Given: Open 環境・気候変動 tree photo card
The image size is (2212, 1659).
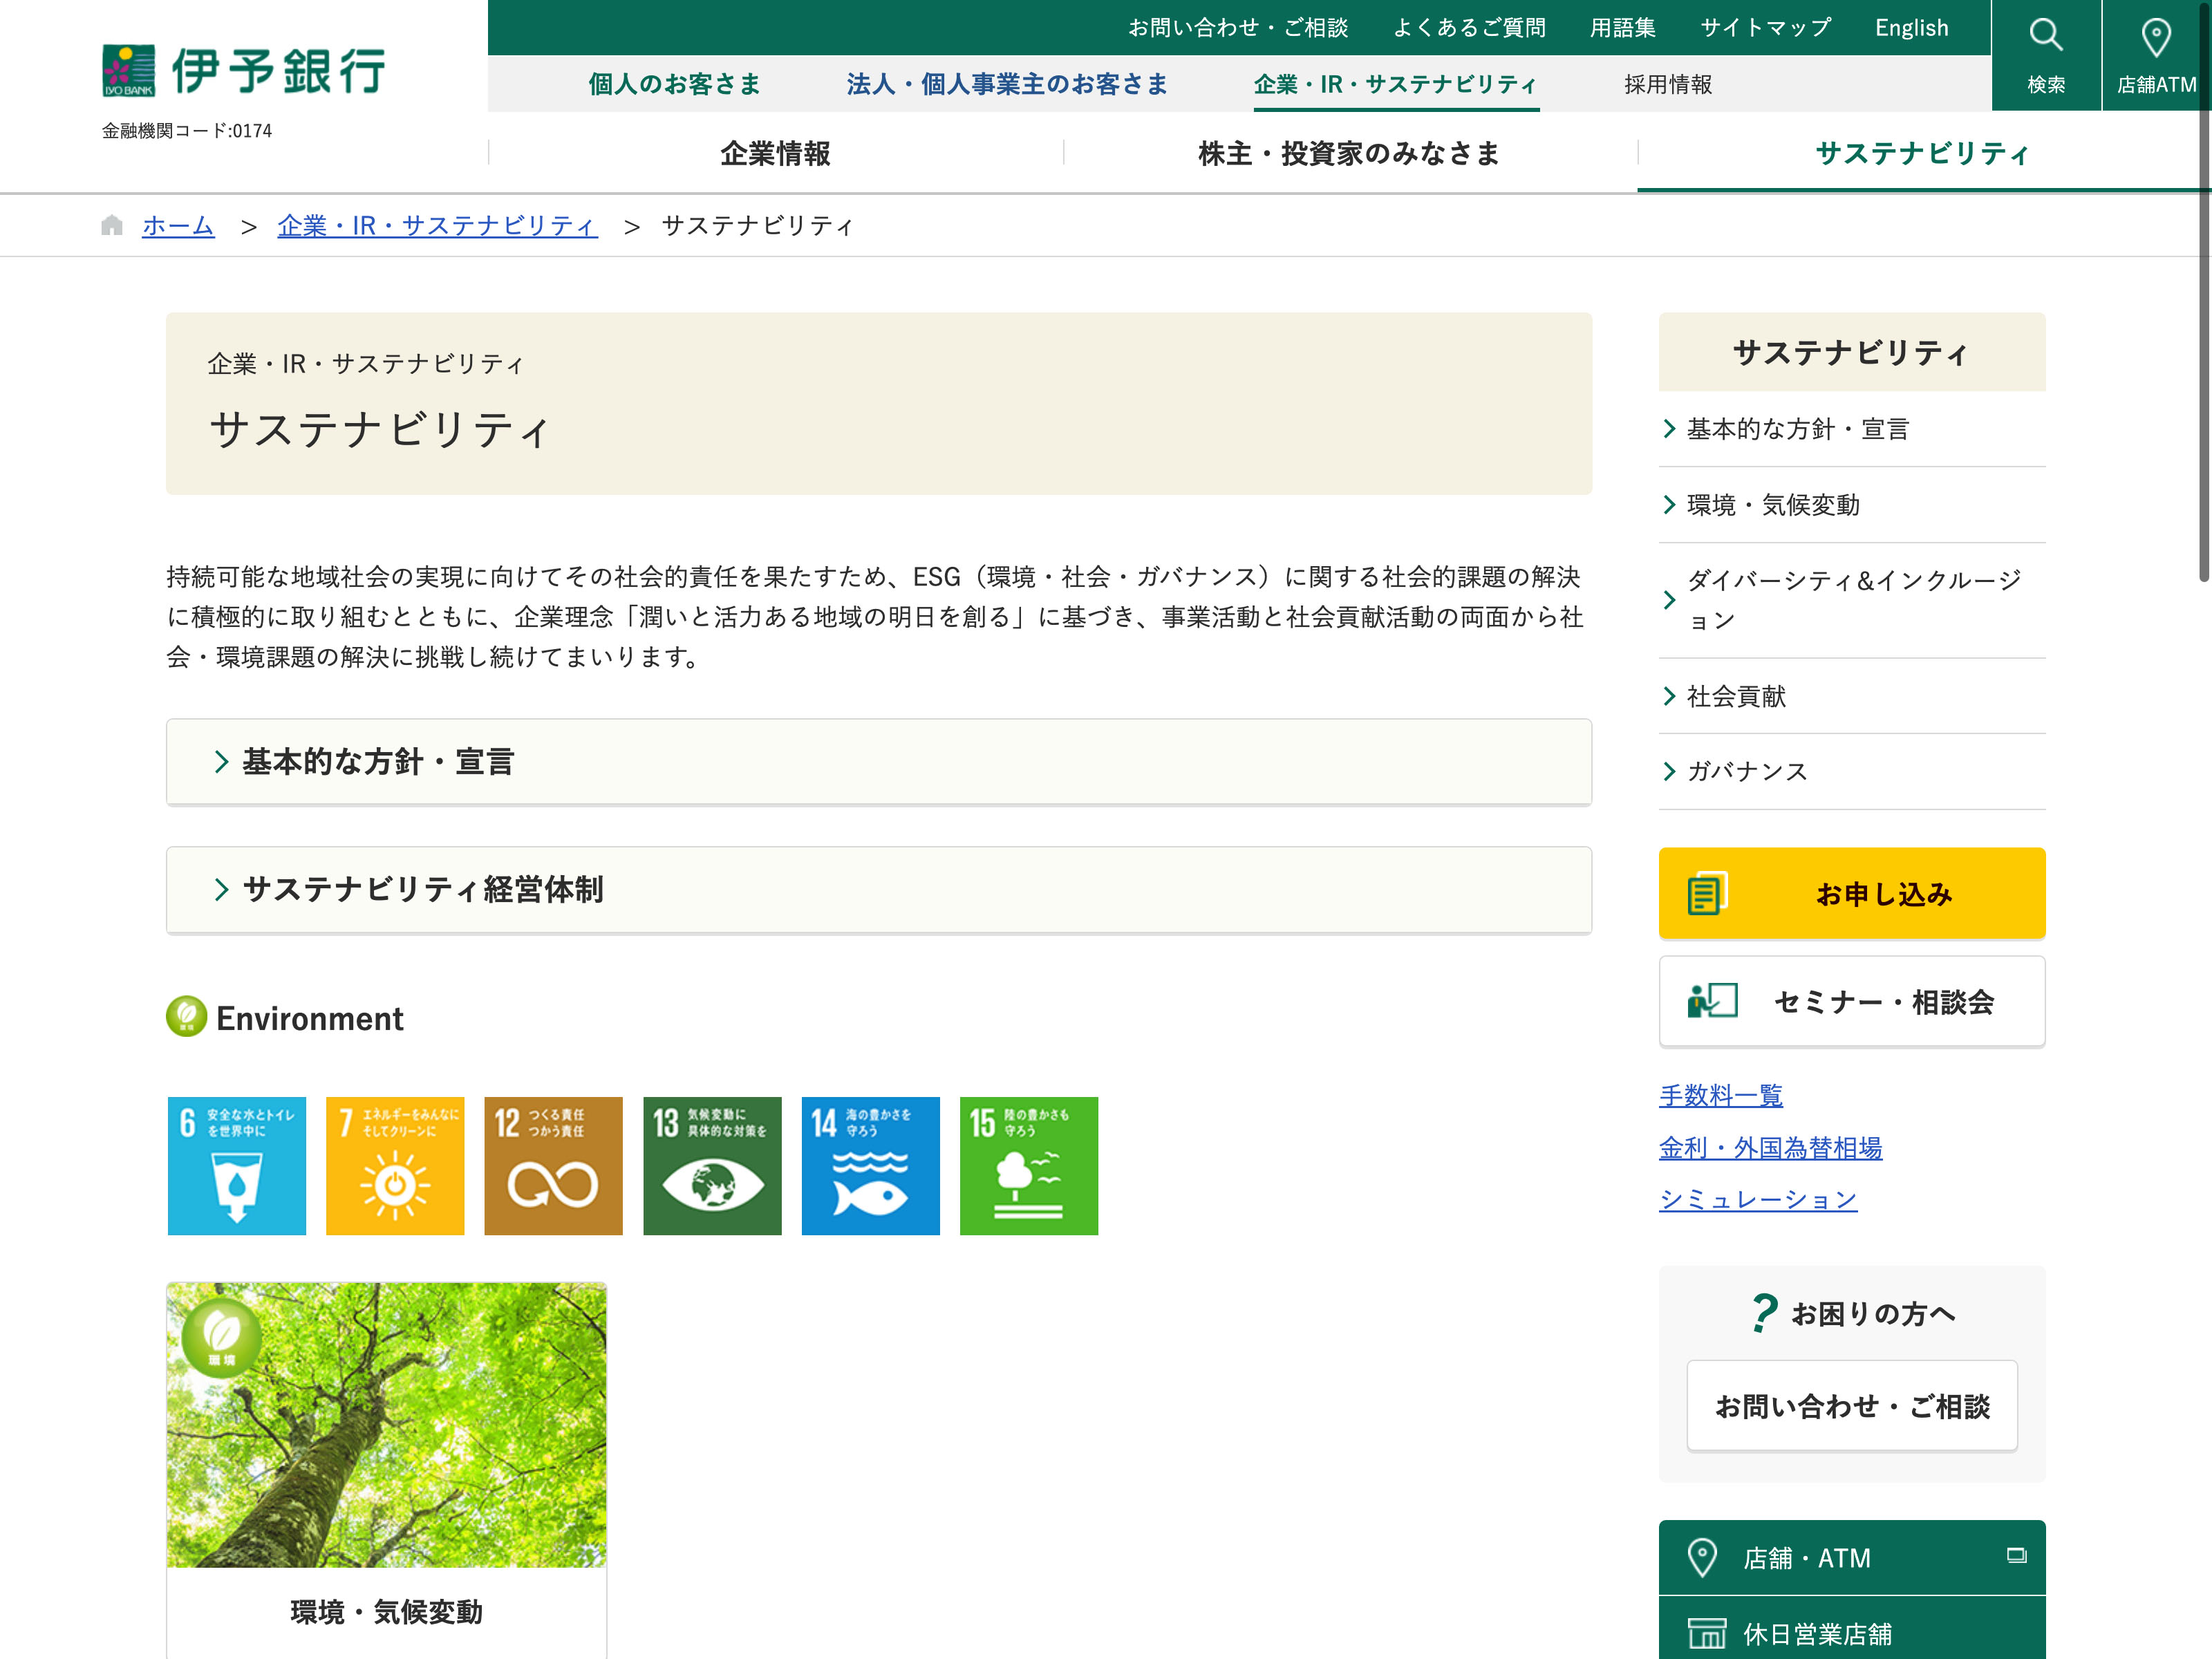Looking at the screenshot, I should [386, 1425].
